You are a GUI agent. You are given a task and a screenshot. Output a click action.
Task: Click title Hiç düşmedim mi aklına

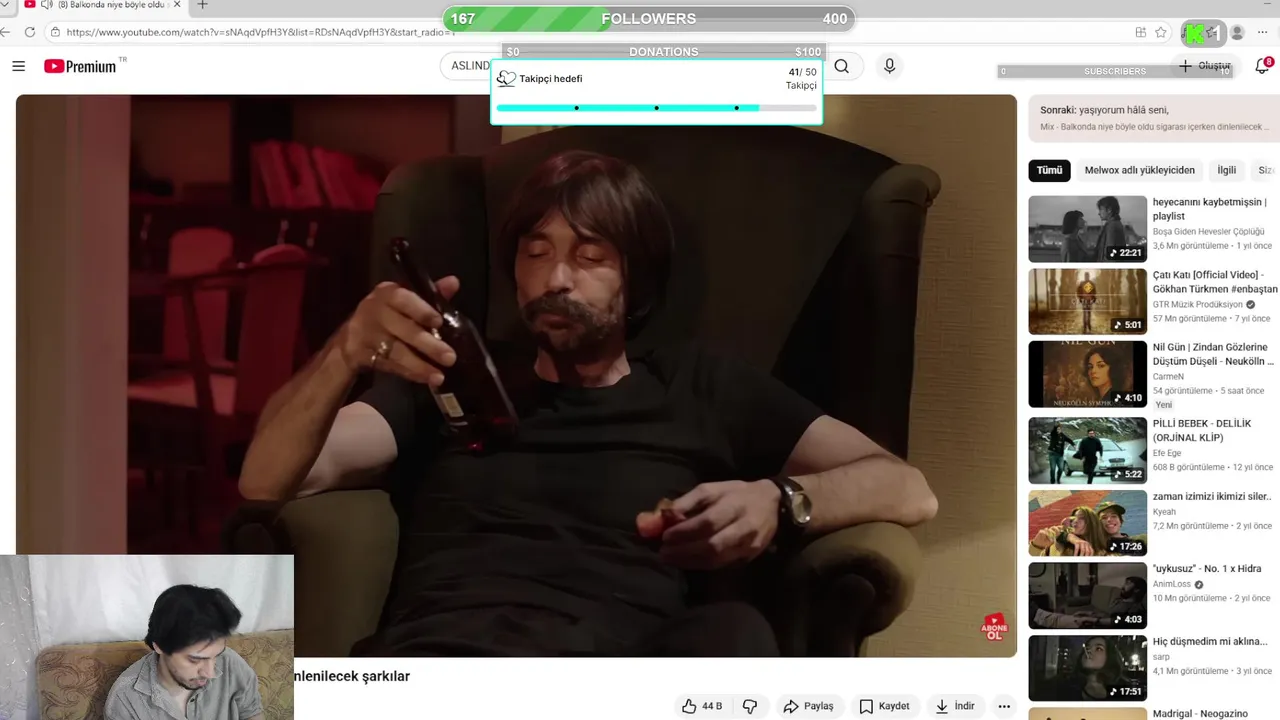click(1210, 642)
